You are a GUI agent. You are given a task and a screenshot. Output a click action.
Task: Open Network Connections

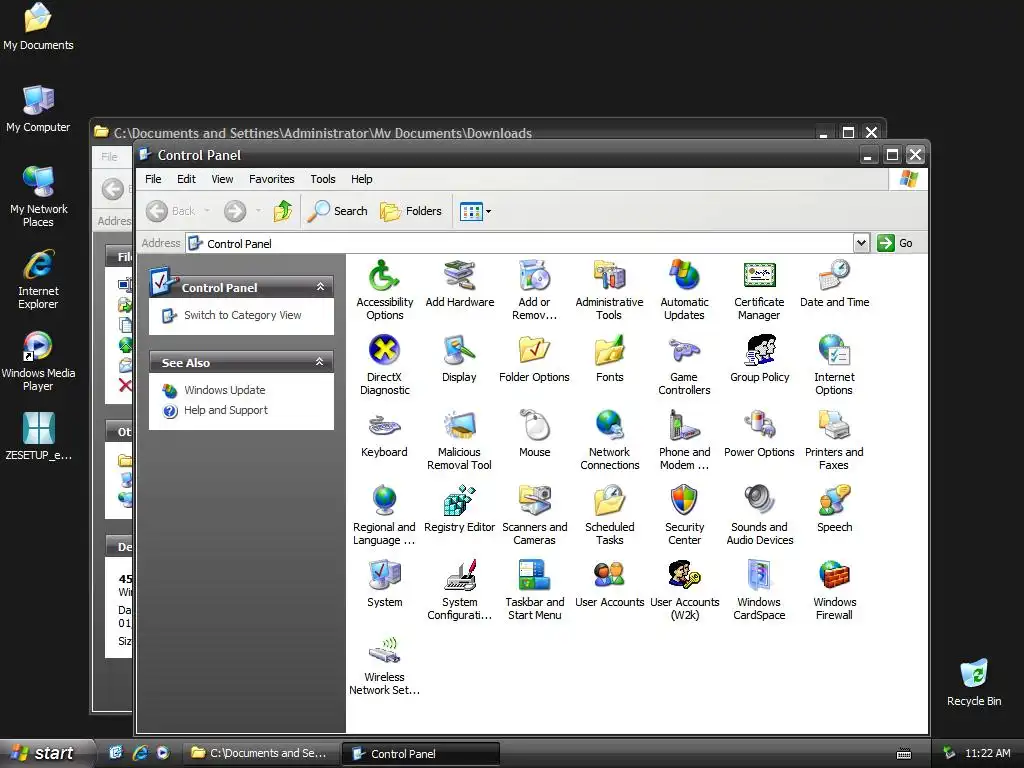tap(609, 440)
